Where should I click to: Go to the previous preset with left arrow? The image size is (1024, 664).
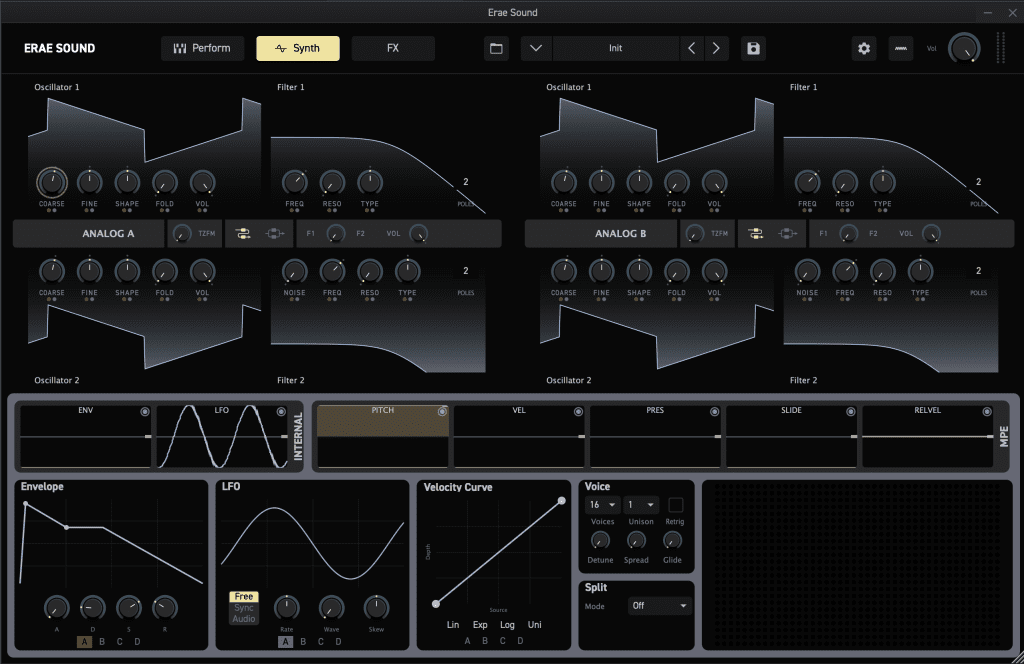click(692, 48)
